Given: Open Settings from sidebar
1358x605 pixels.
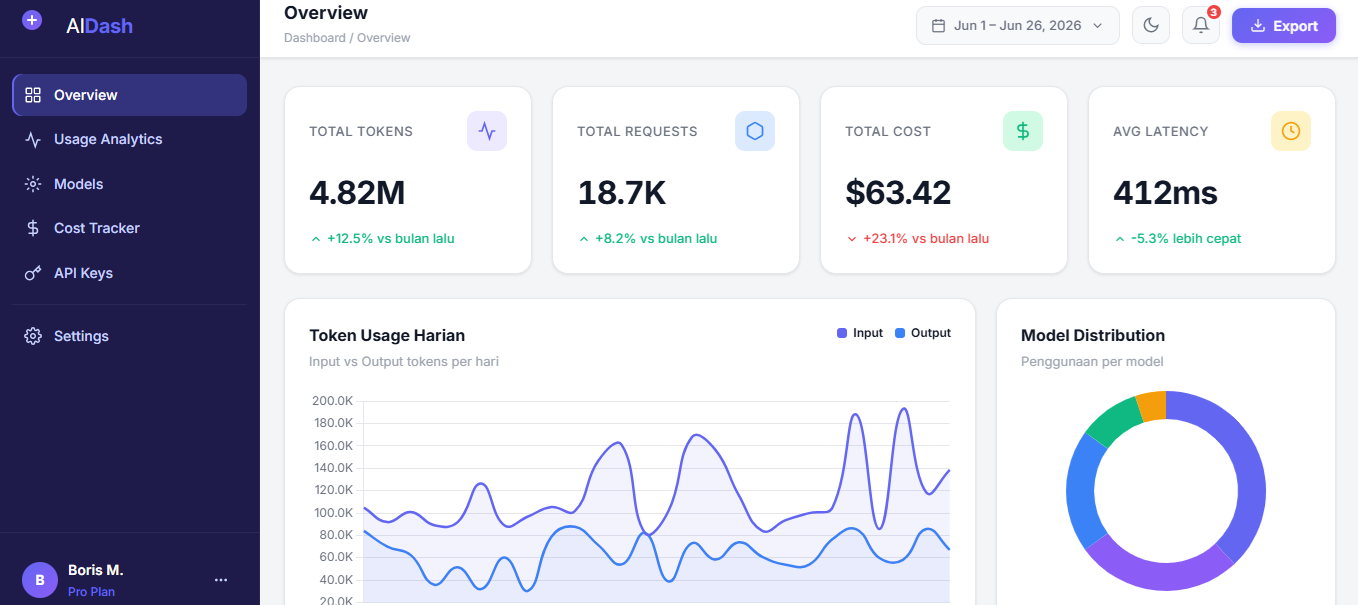Looking at the screenshot, I should pos(130,336).
